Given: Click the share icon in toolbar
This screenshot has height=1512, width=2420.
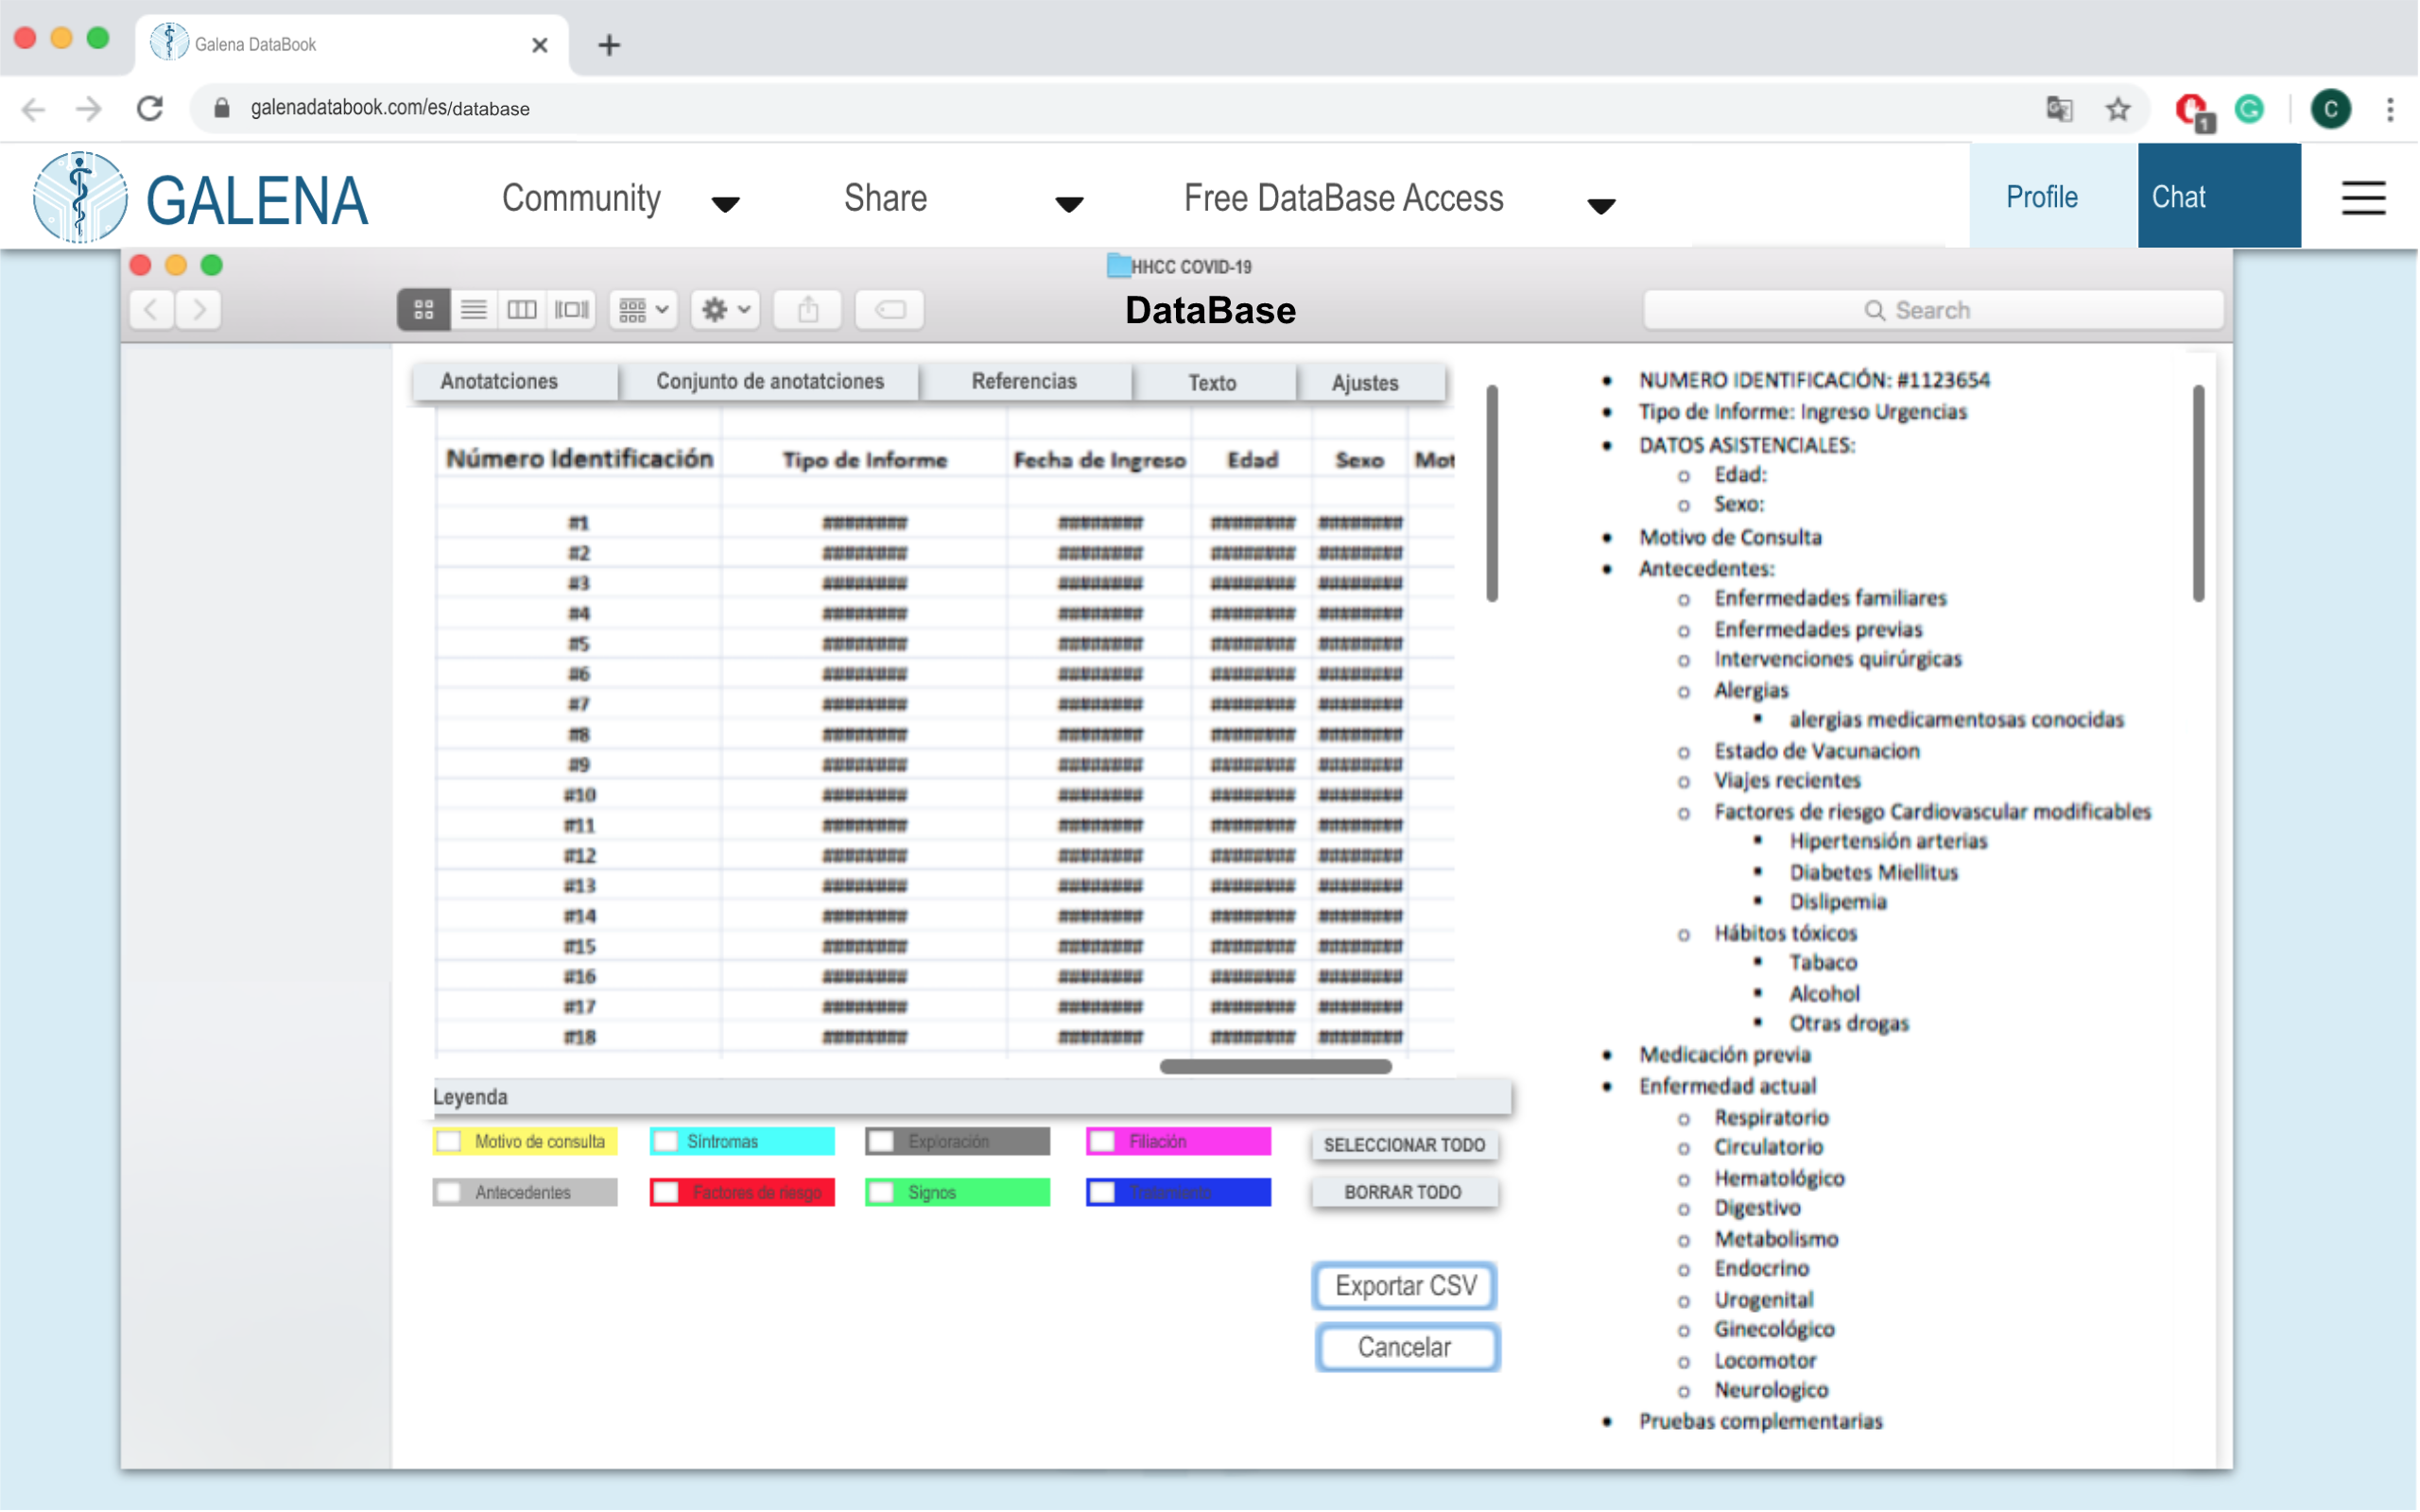Looking at the screenshot, I should click(808, 310).
